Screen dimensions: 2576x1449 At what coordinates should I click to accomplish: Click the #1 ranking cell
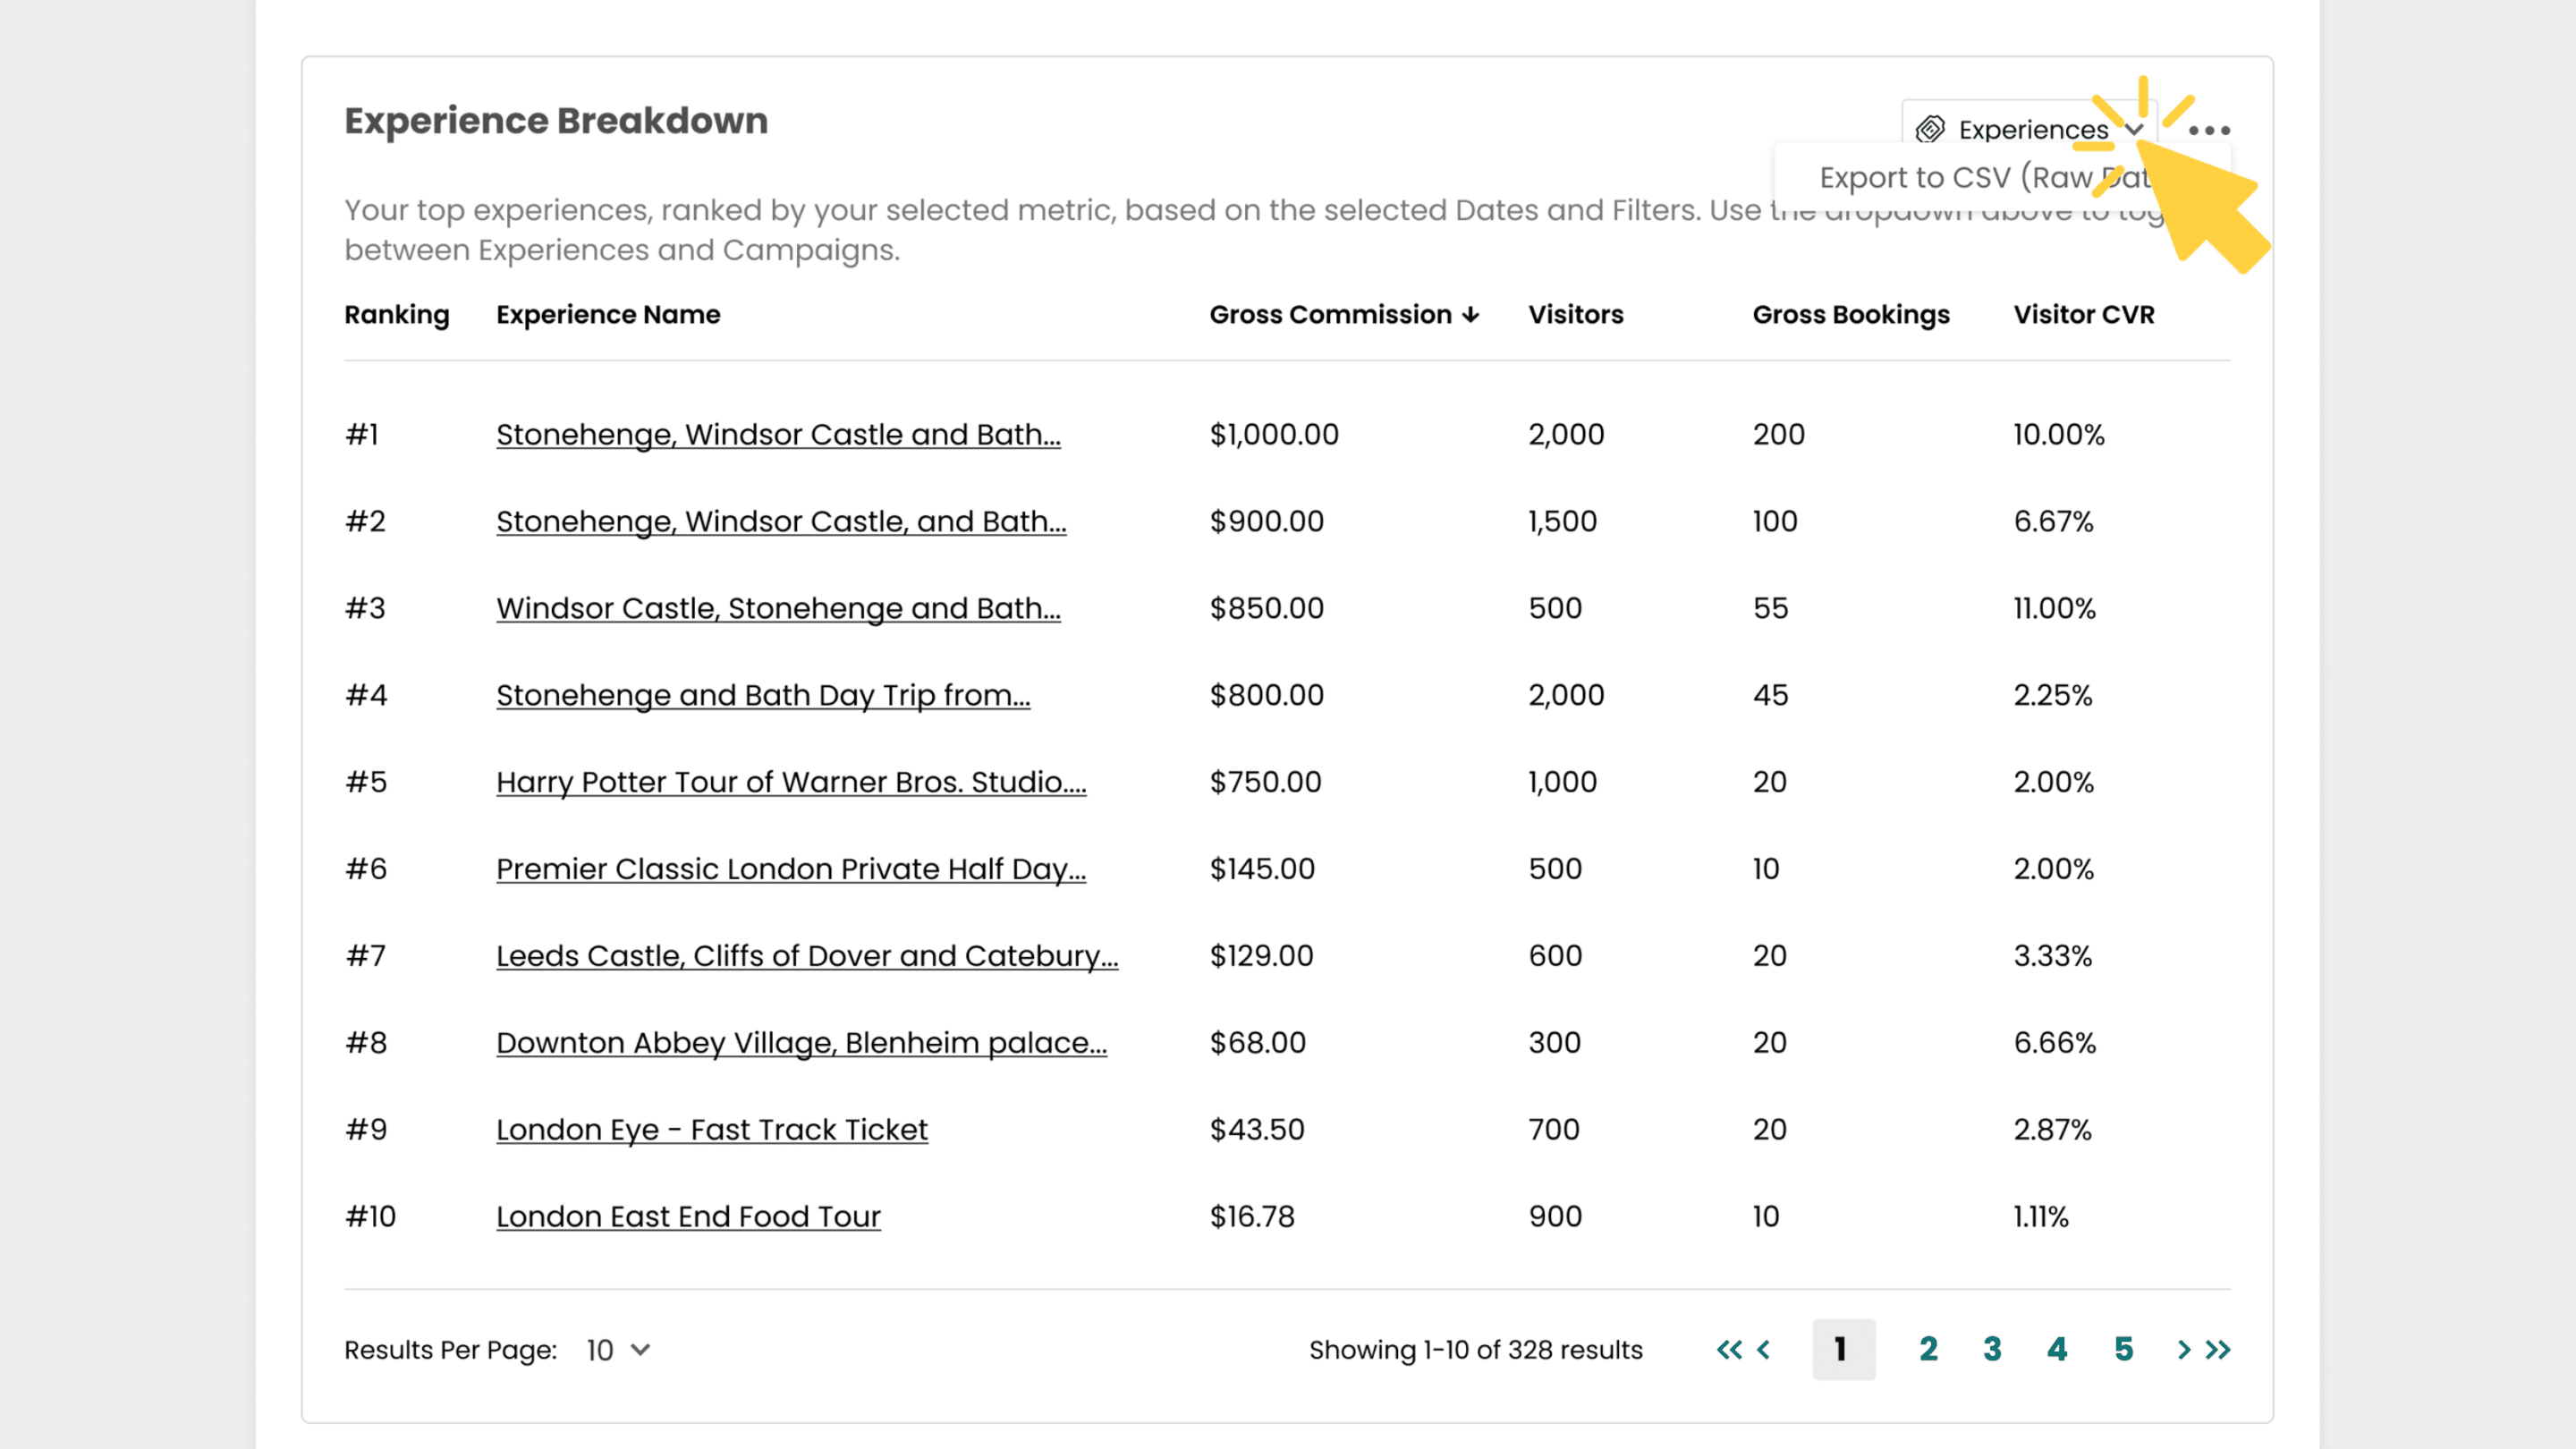click(x=362, y=435)
